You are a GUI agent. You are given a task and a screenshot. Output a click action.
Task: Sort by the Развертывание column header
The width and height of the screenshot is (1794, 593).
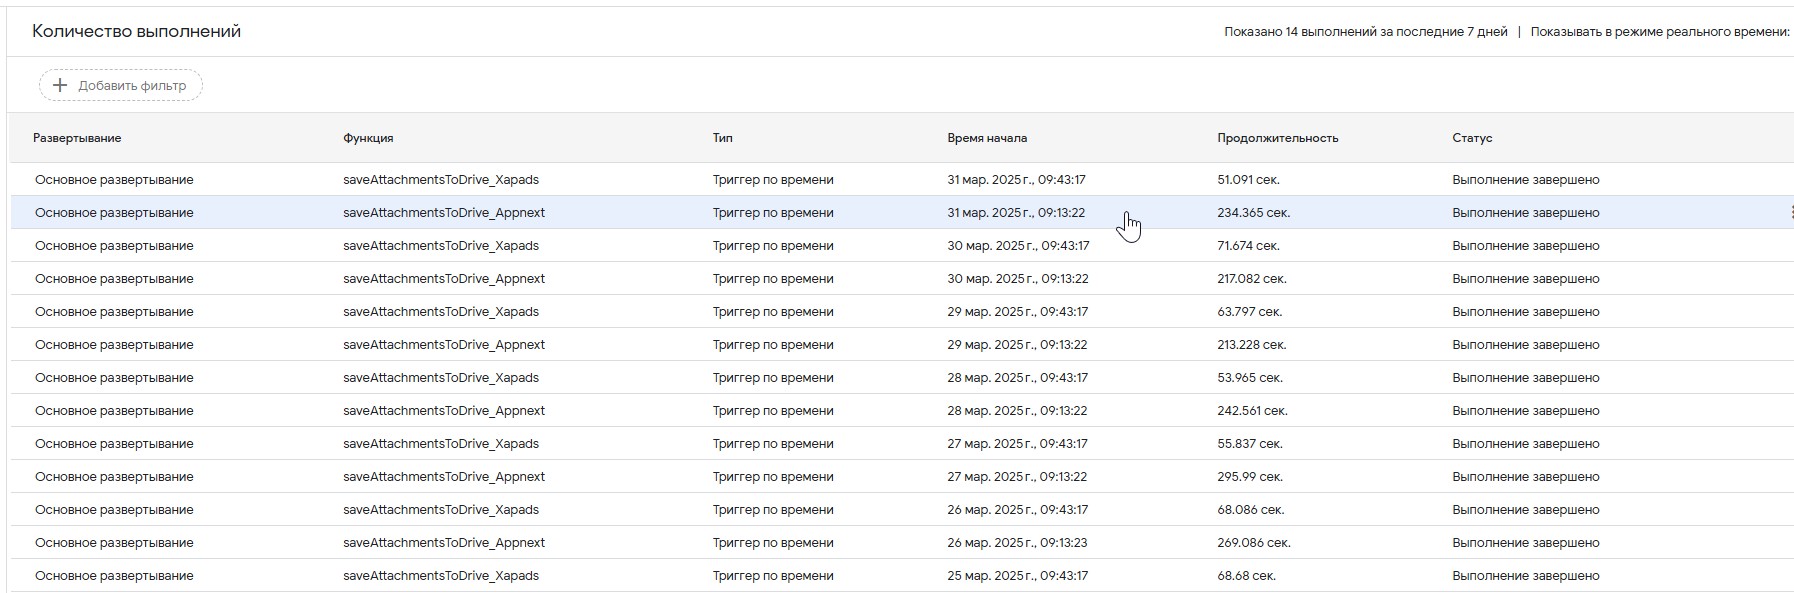tap(77, 138)
